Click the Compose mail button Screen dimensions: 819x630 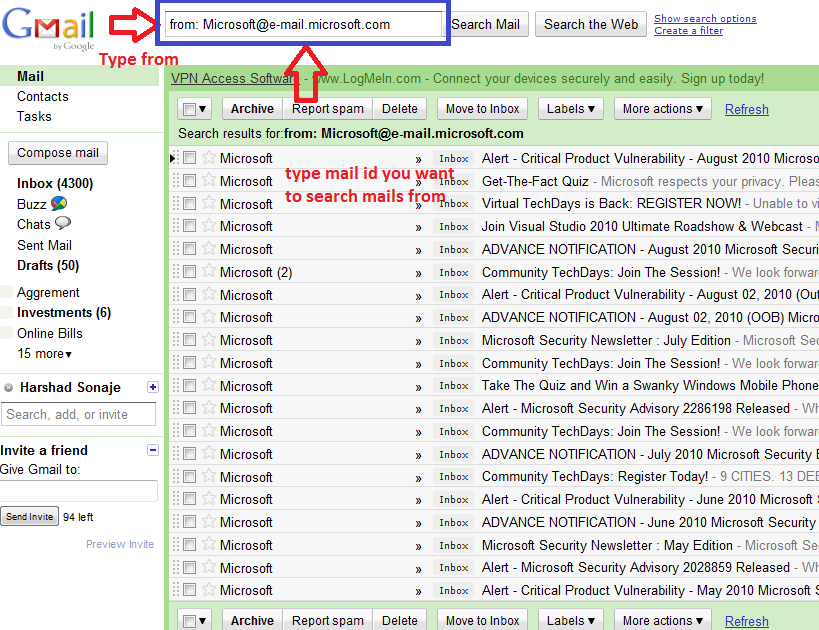[x=58, y=153]
